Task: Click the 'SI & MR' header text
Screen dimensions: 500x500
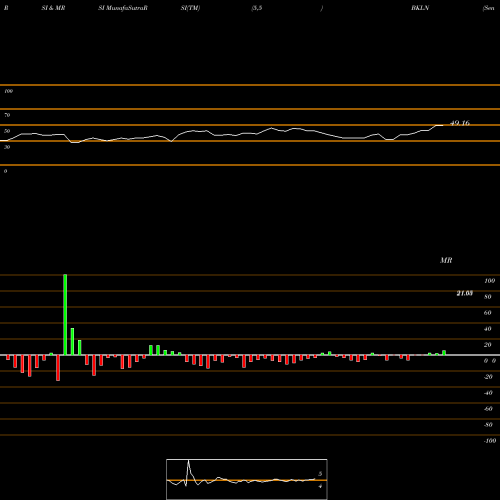Action: pyautogui.click(x=53, y=8)
